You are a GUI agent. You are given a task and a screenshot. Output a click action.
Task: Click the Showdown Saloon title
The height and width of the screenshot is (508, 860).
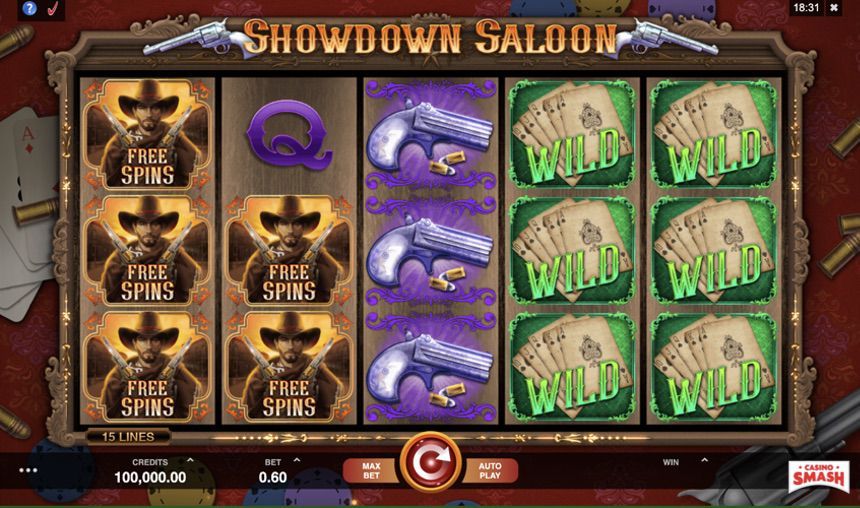click(x=431, y=38)
